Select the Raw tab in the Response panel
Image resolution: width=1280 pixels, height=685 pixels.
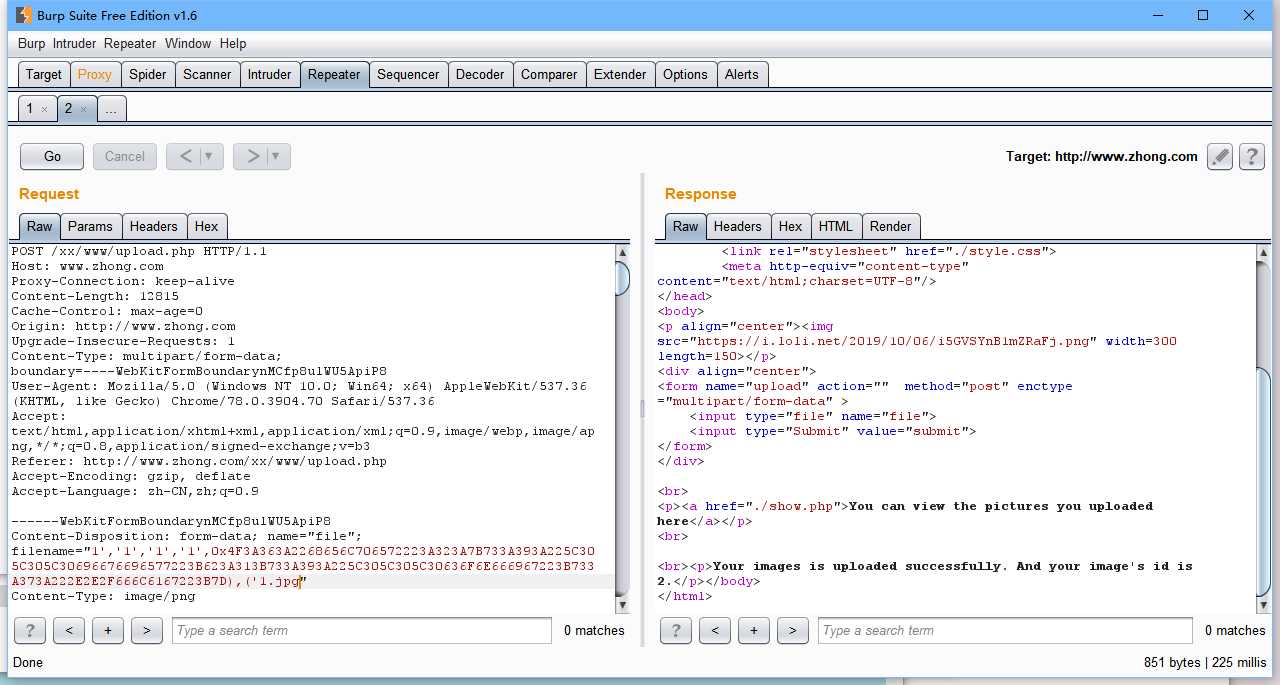pos(686,226)
